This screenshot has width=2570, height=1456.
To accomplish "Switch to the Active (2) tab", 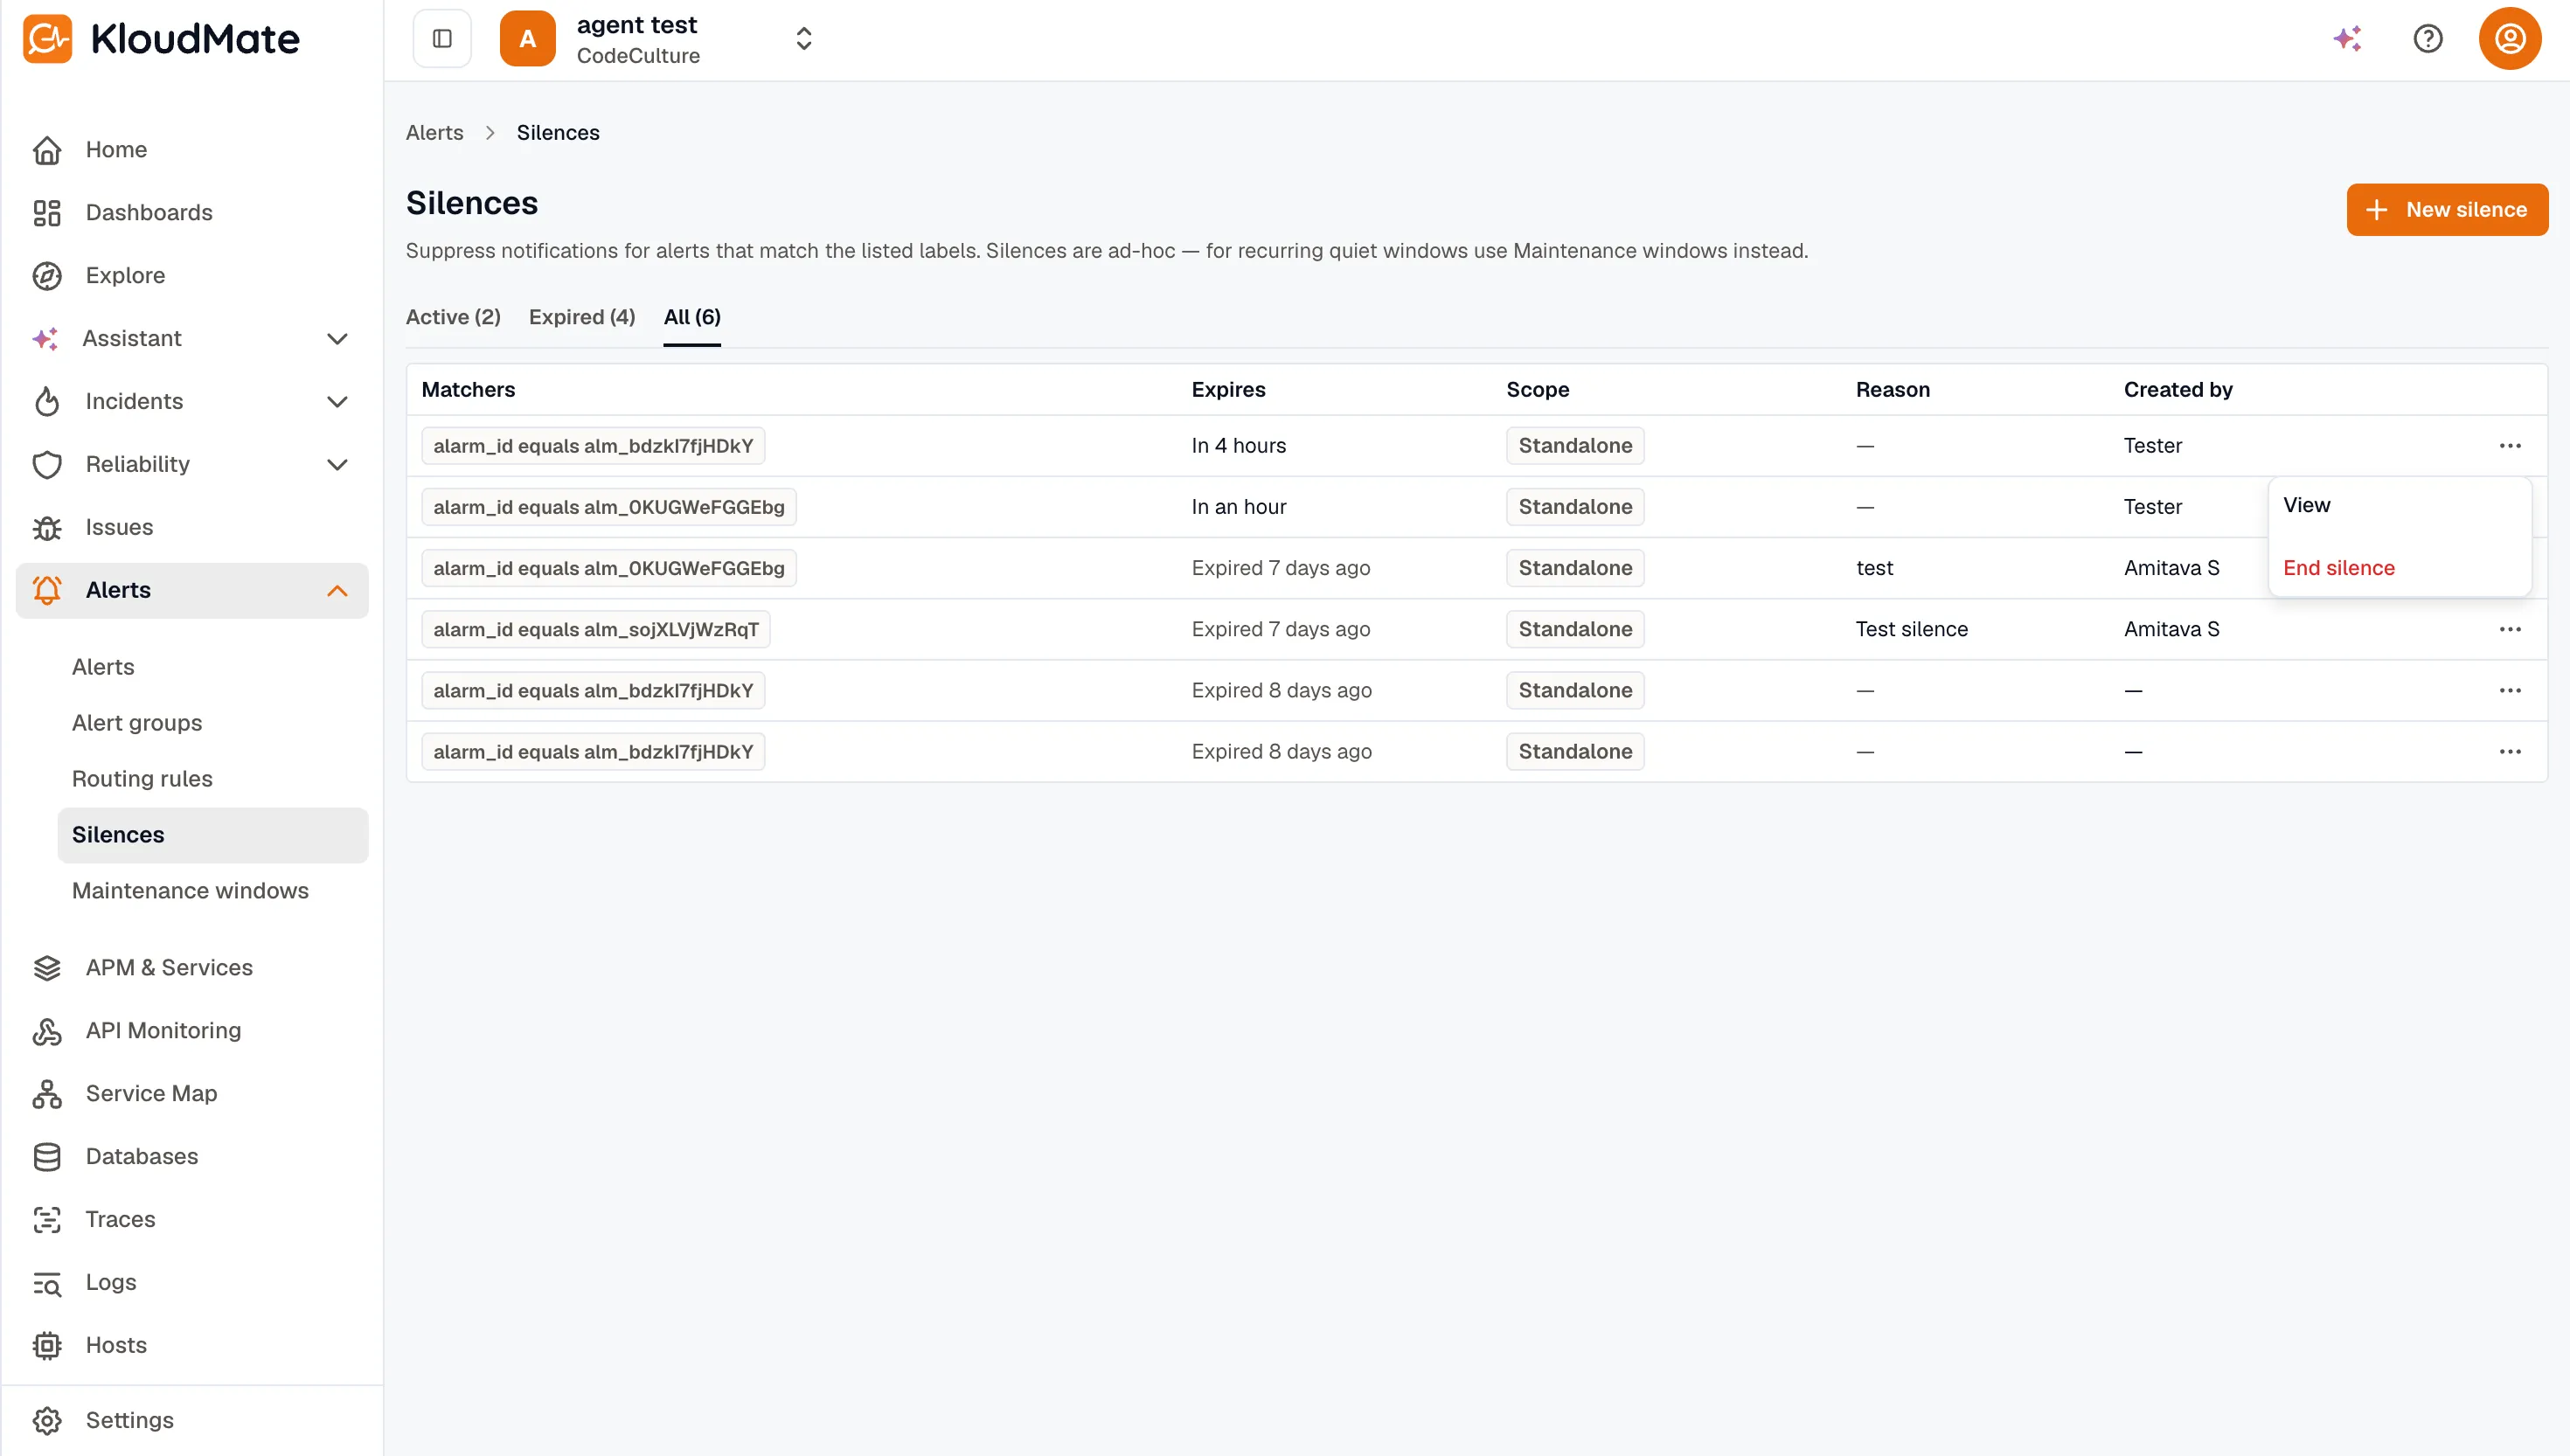I will 453,317.
